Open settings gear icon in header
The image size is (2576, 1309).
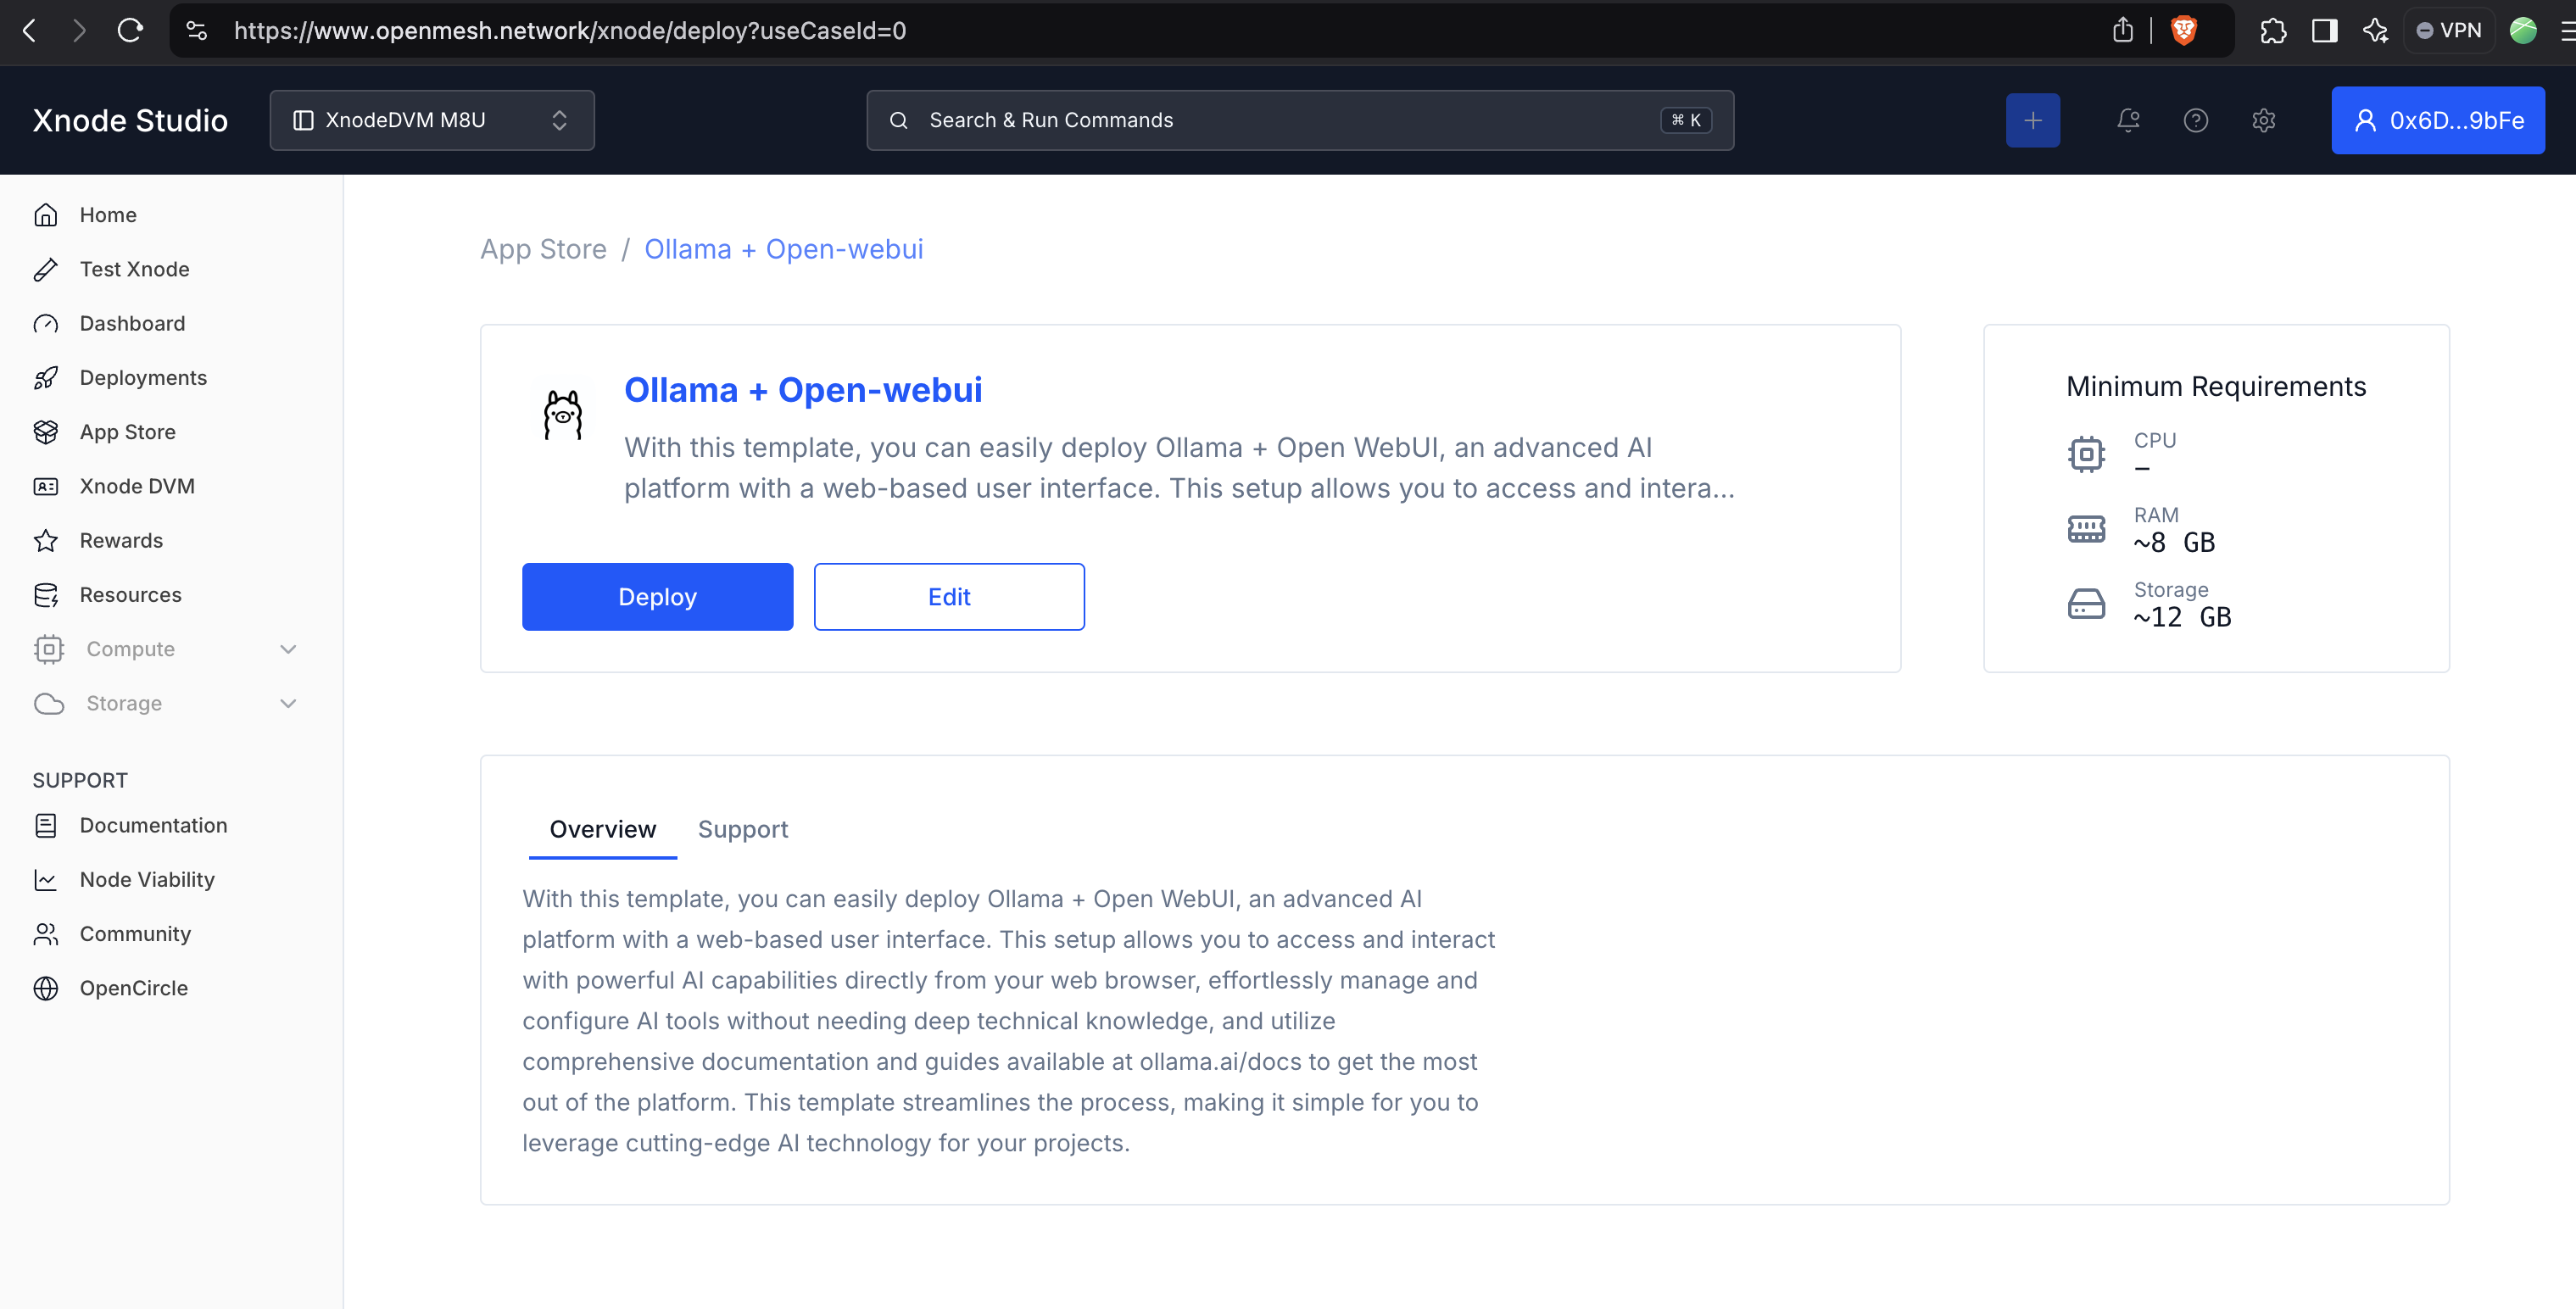[2263, 120]
